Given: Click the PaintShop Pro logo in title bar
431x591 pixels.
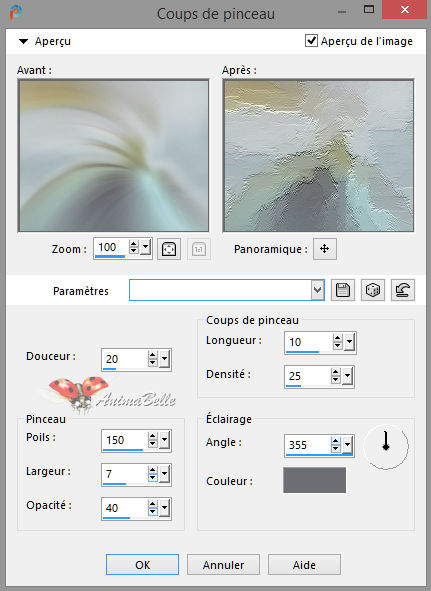Looking at the screenshot, I should (15, 13).
